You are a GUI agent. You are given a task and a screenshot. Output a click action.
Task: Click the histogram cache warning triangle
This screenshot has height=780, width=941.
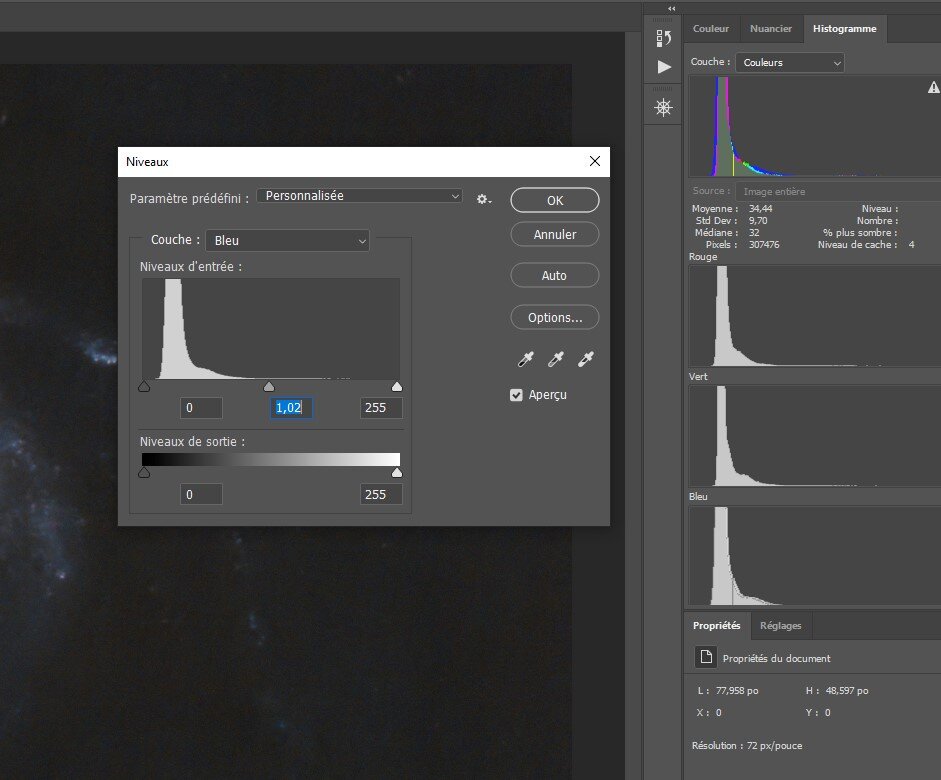[934, 88]
